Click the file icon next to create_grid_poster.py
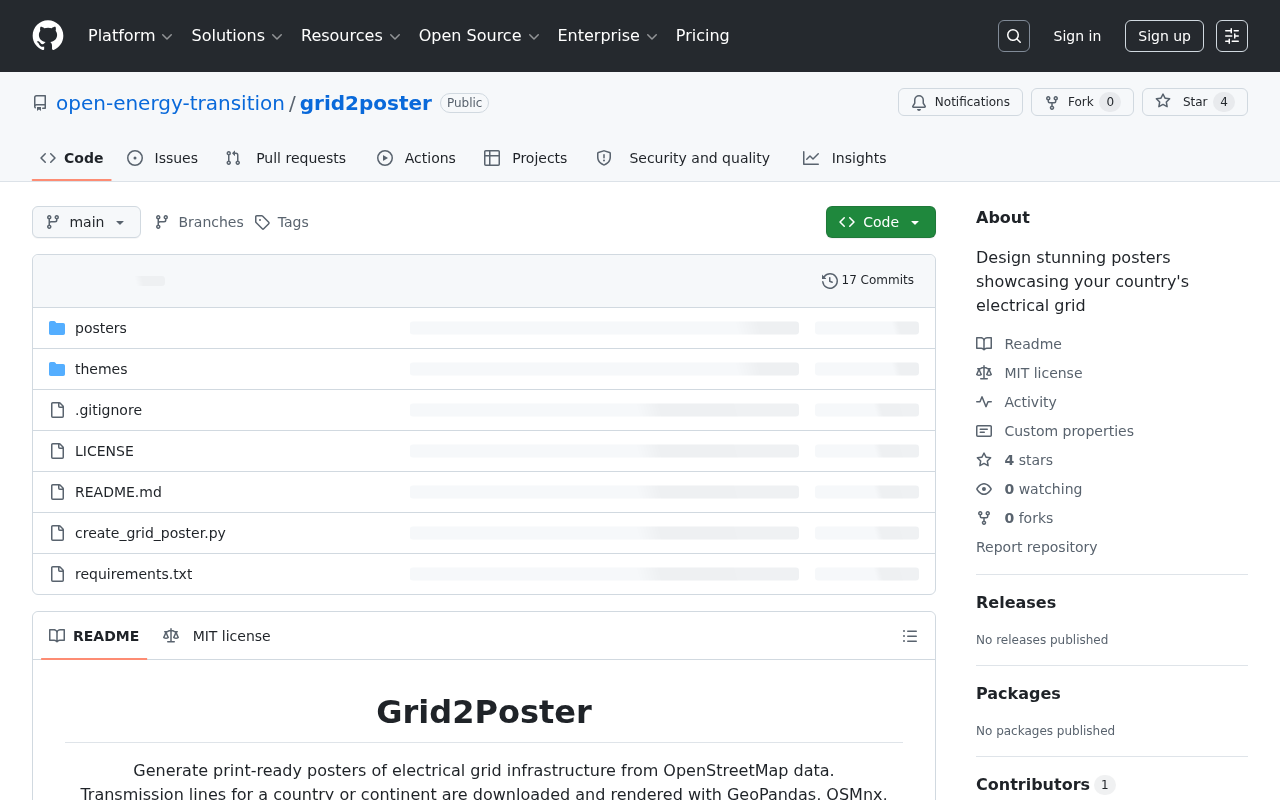 [x=57, y=533]
